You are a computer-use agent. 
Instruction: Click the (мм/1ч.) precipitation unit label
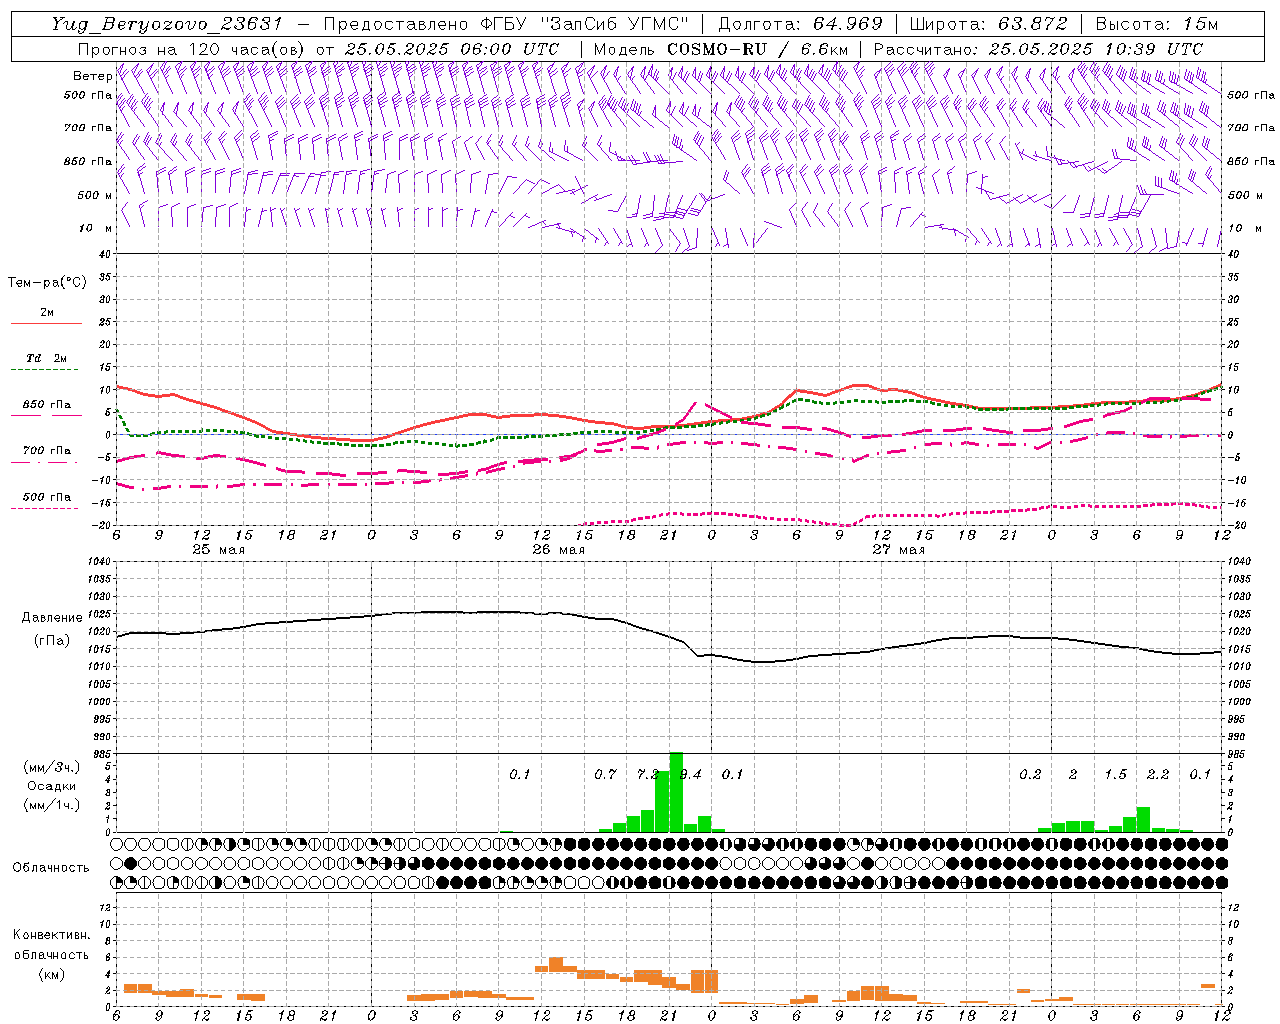[52, 805]
